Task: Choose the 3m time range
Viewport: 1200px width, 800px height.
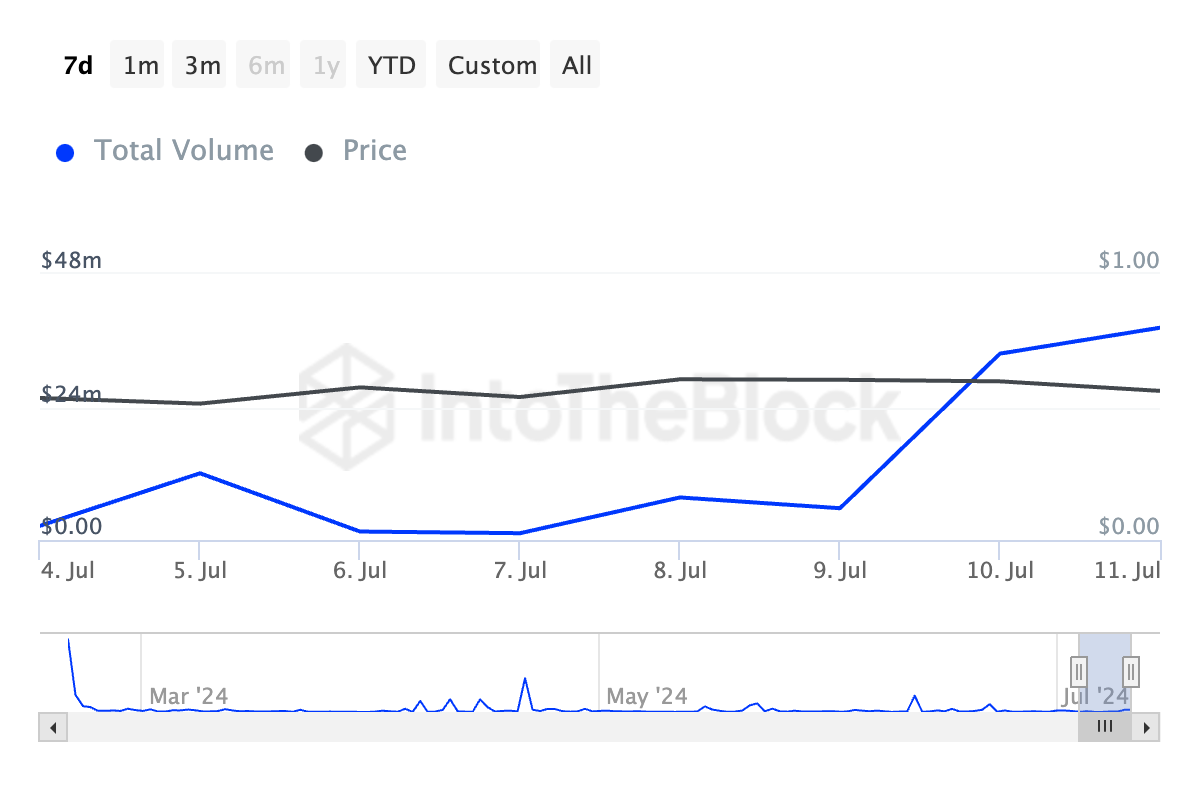Action: pyautogui.click(x=202, y=66)
